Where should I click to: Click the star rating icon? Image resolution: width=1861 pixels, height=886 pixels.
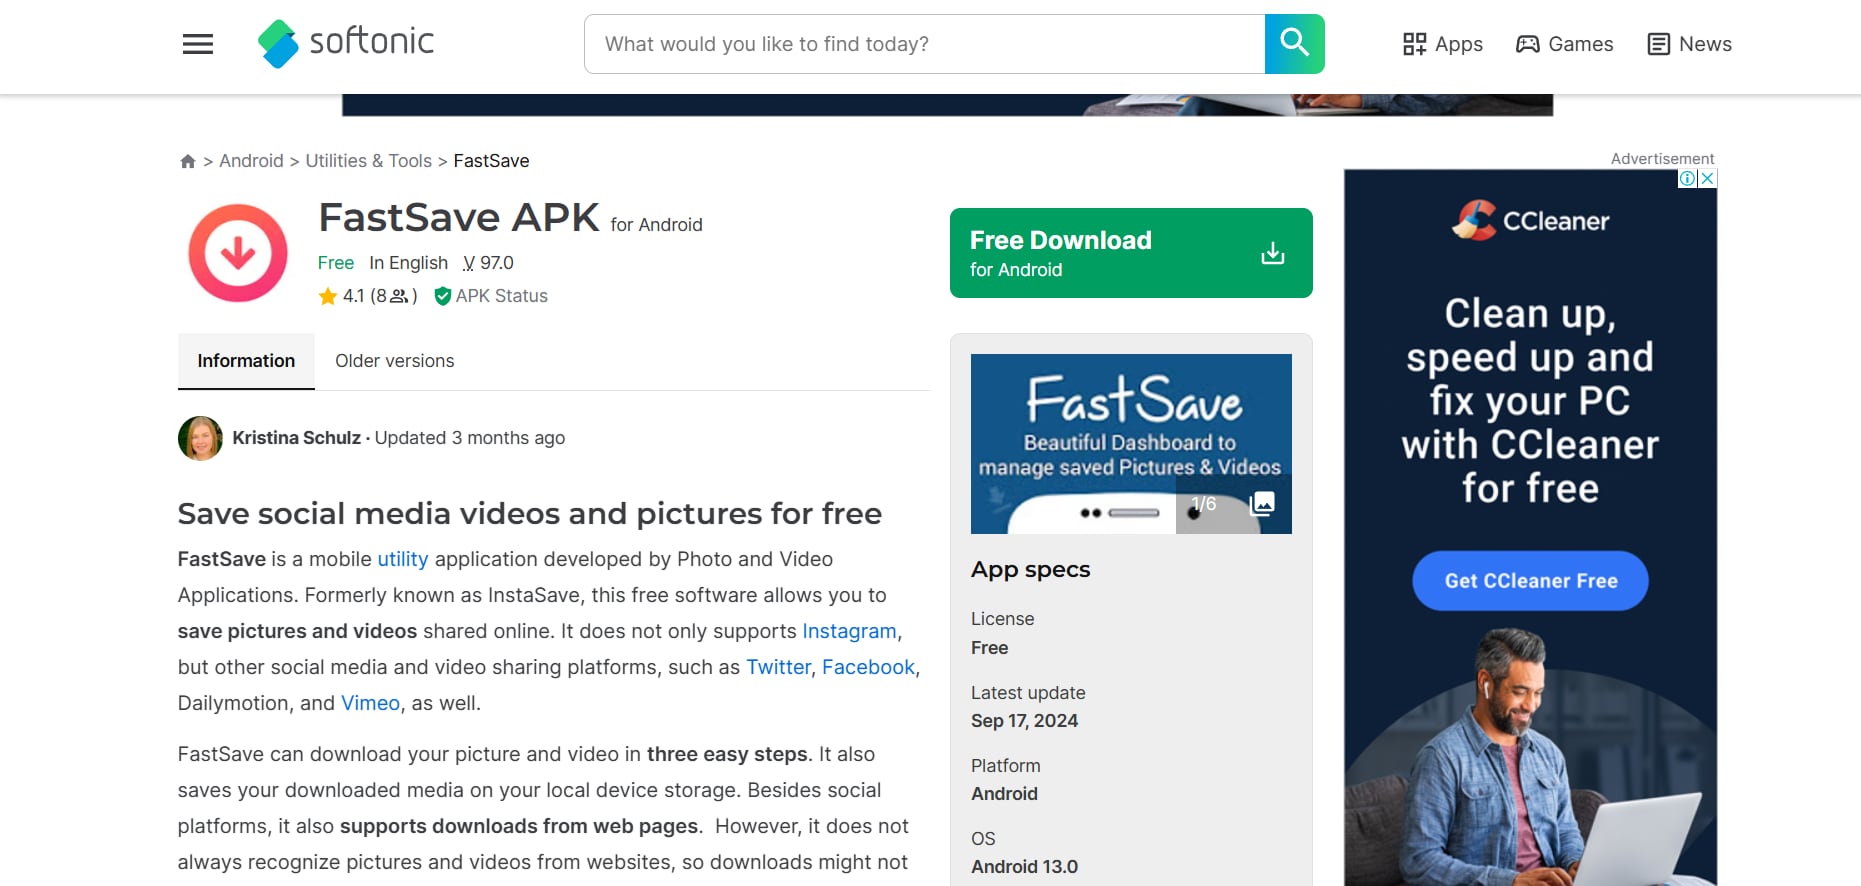tap(327, 296)
